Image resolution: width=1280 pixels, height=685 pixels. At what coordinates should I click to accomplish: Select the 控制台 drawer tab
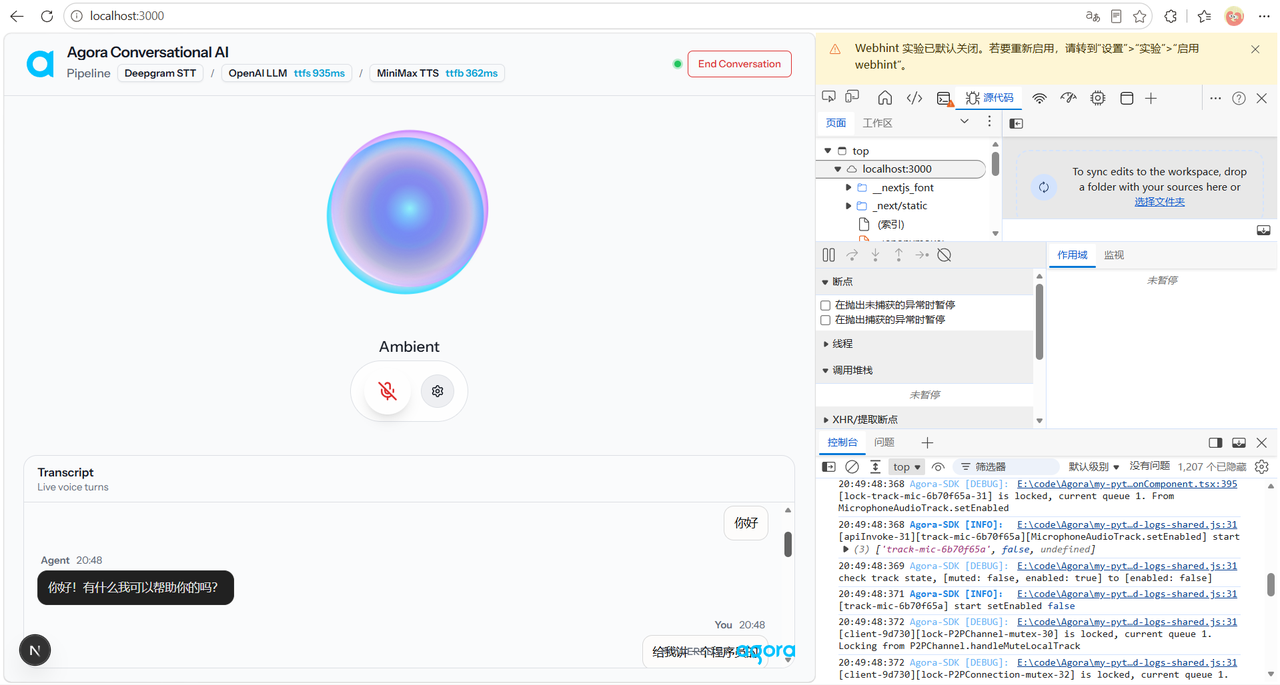(x=842, y=442)
